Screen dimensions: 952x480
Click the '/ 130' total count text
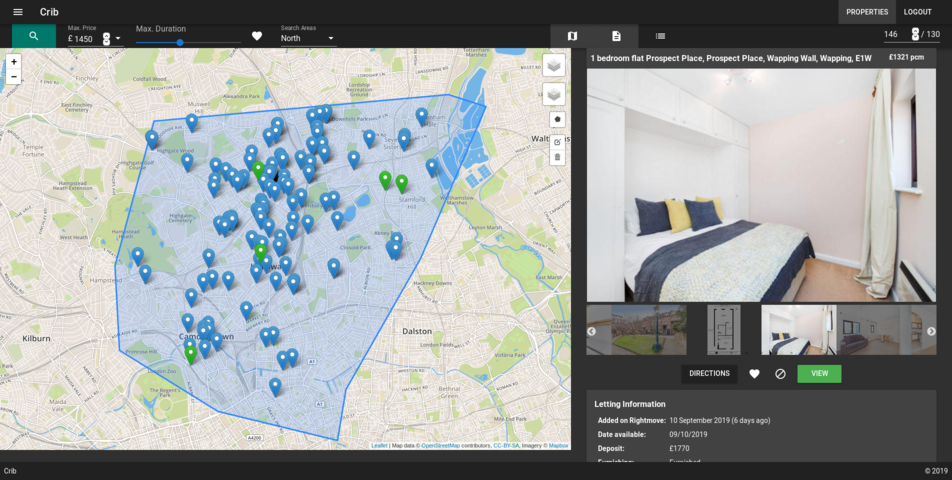tap(930, 35)
